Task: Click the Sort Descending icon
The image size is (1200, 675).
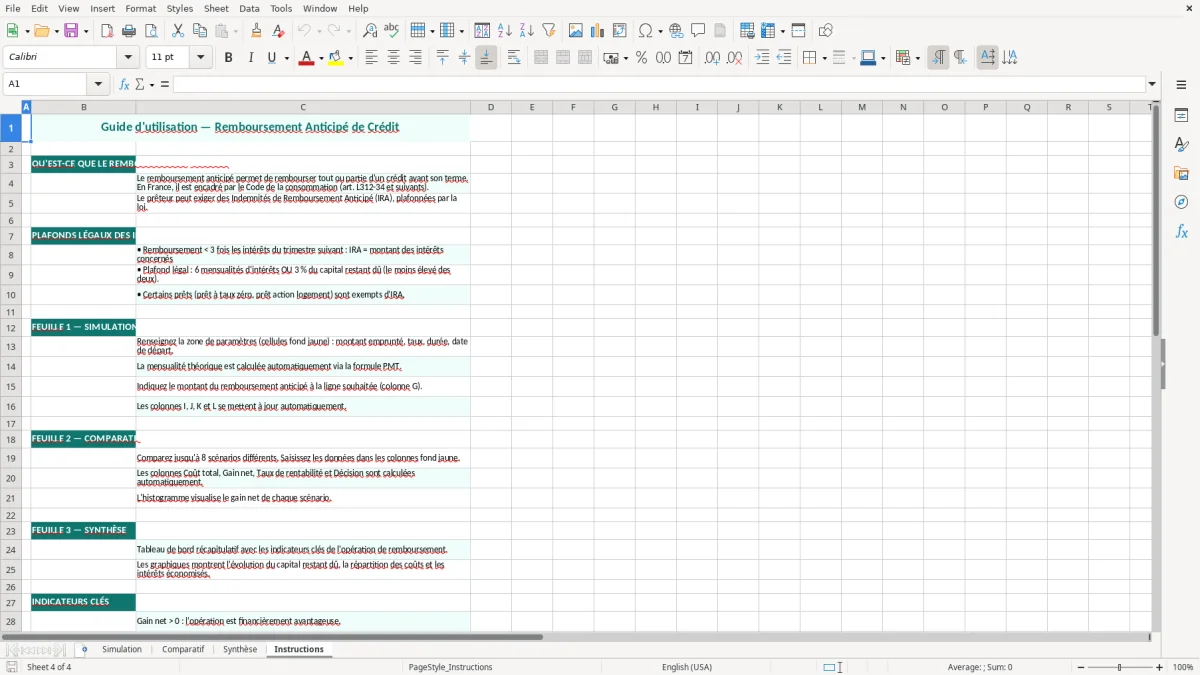Action: (x=527, y=31)
